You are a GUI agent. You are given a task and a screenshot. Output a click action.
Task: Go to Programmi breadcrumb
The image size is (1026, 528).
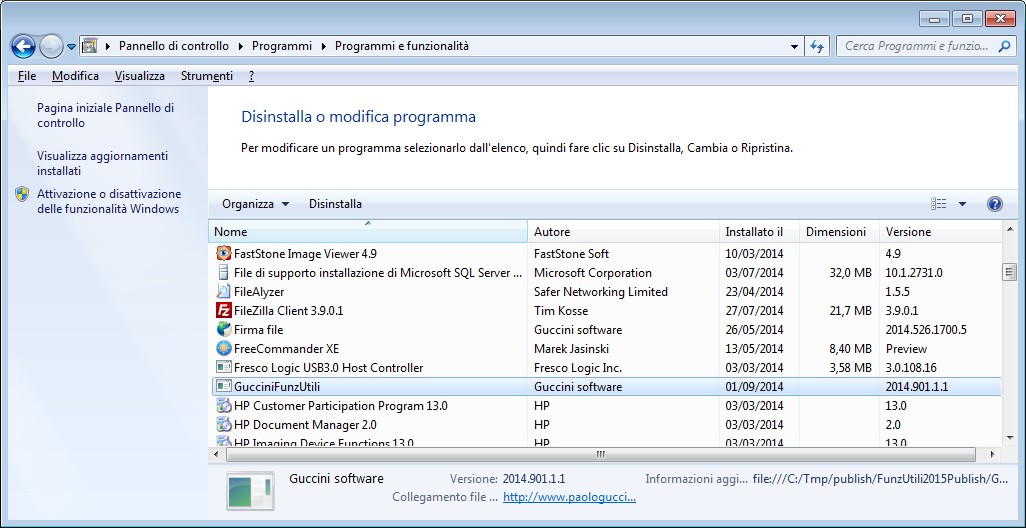[282, 46]
